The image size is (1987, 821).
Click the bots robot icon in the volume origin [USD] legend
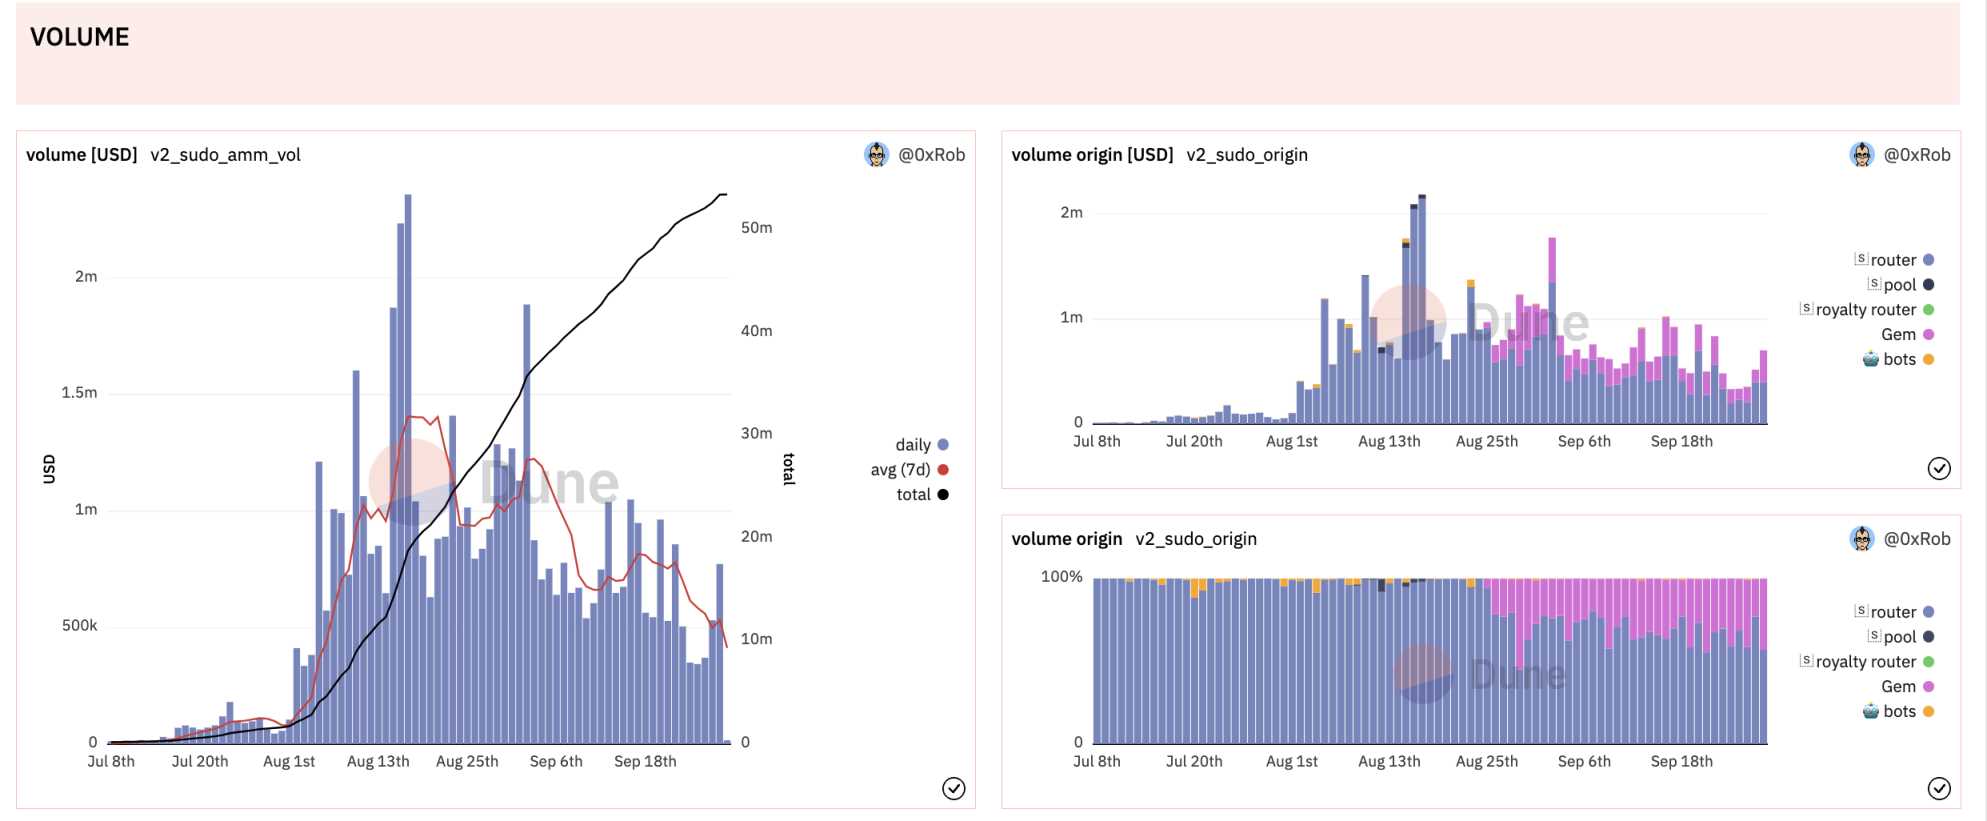[x=1870, y=359]
